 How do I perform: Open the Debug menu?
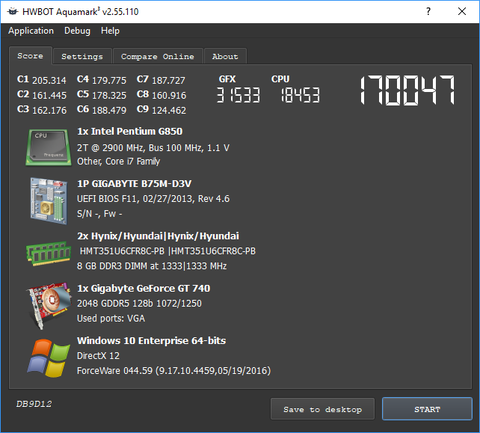77,31
